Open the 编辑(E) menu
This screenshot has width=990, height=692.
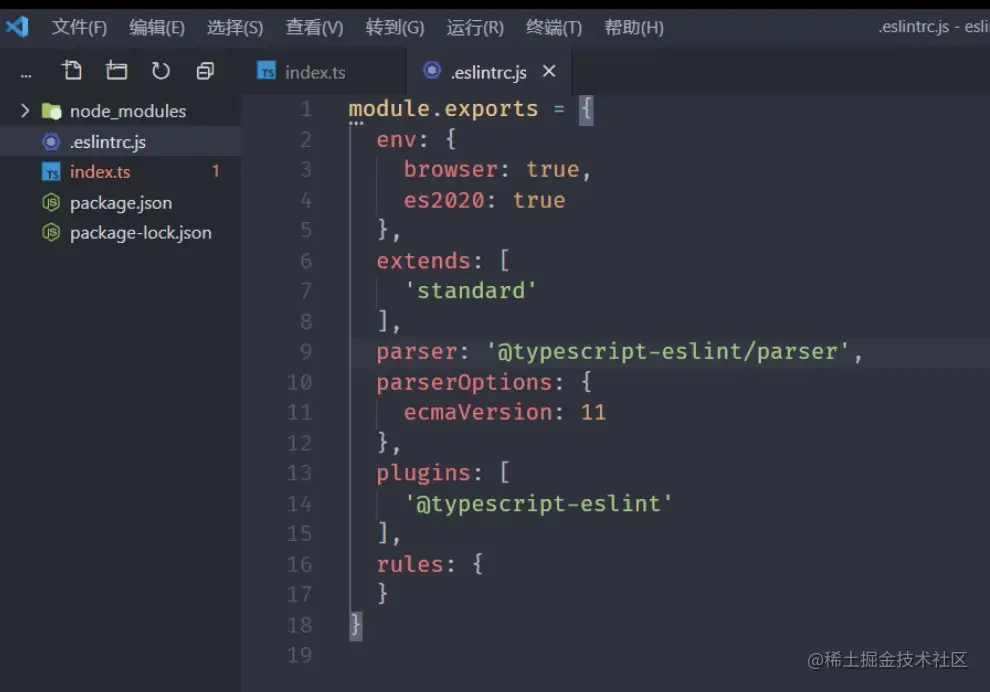coord(157,28)
